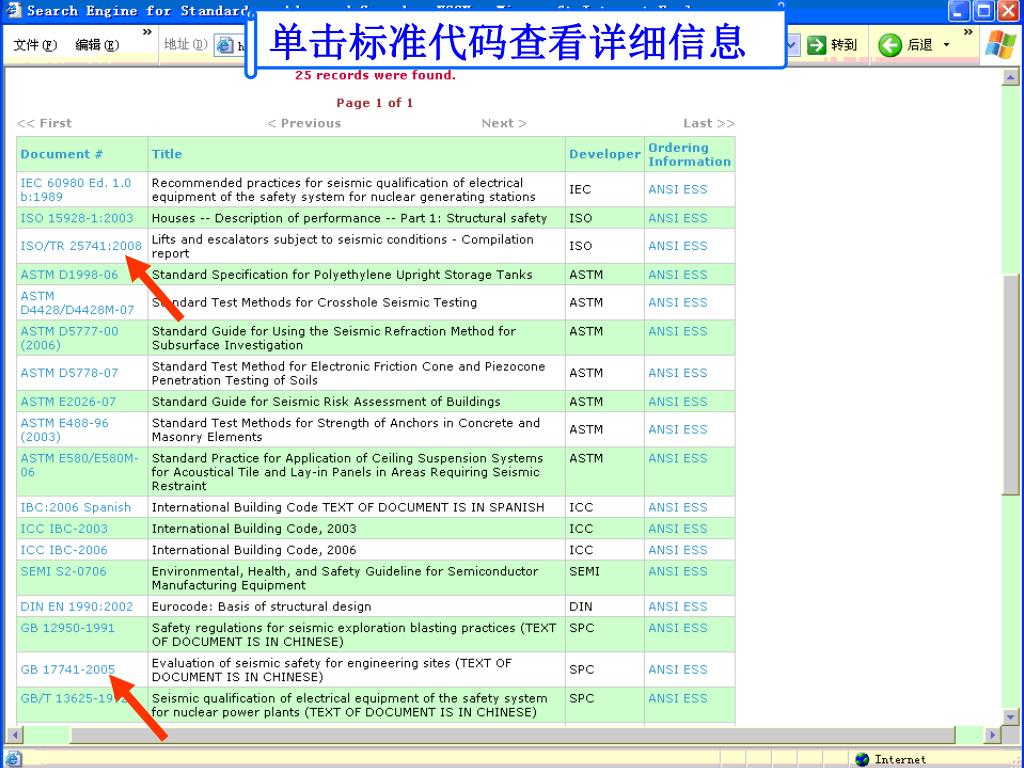Open the ISO 15928-1:2003 document link
This screenshot has height=768, width=1024.
(76, 218)
